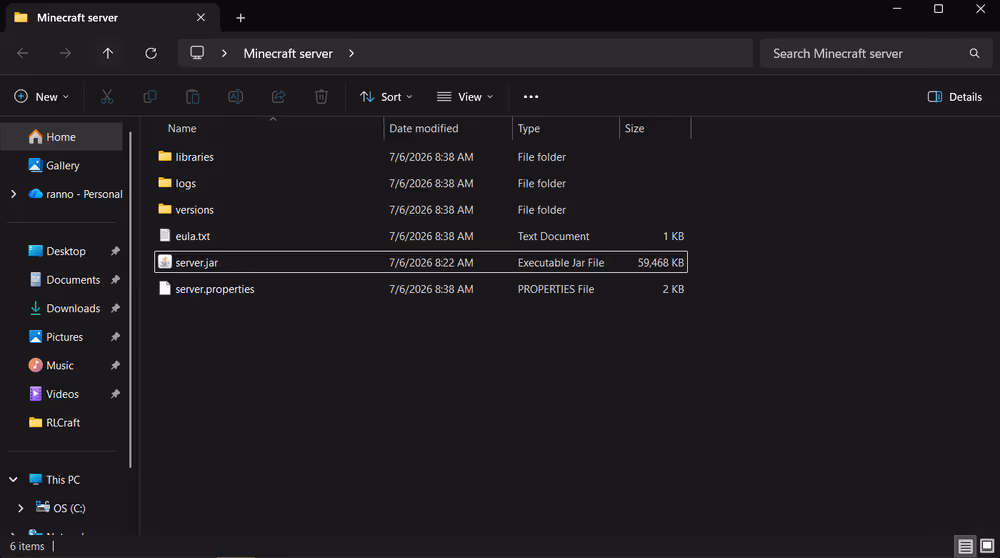Open the See more ellipsis menu

click(531, 97)
